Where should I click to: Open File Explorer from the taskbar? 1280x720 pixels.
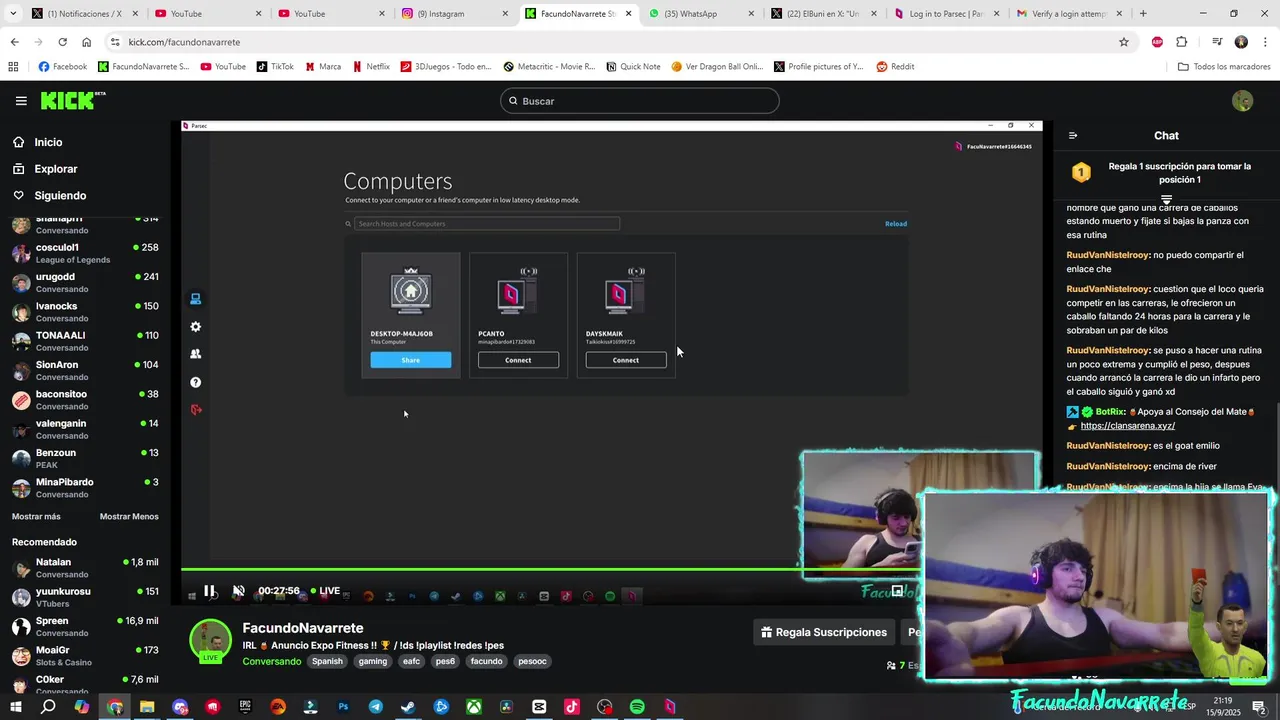tap(147, 707)
